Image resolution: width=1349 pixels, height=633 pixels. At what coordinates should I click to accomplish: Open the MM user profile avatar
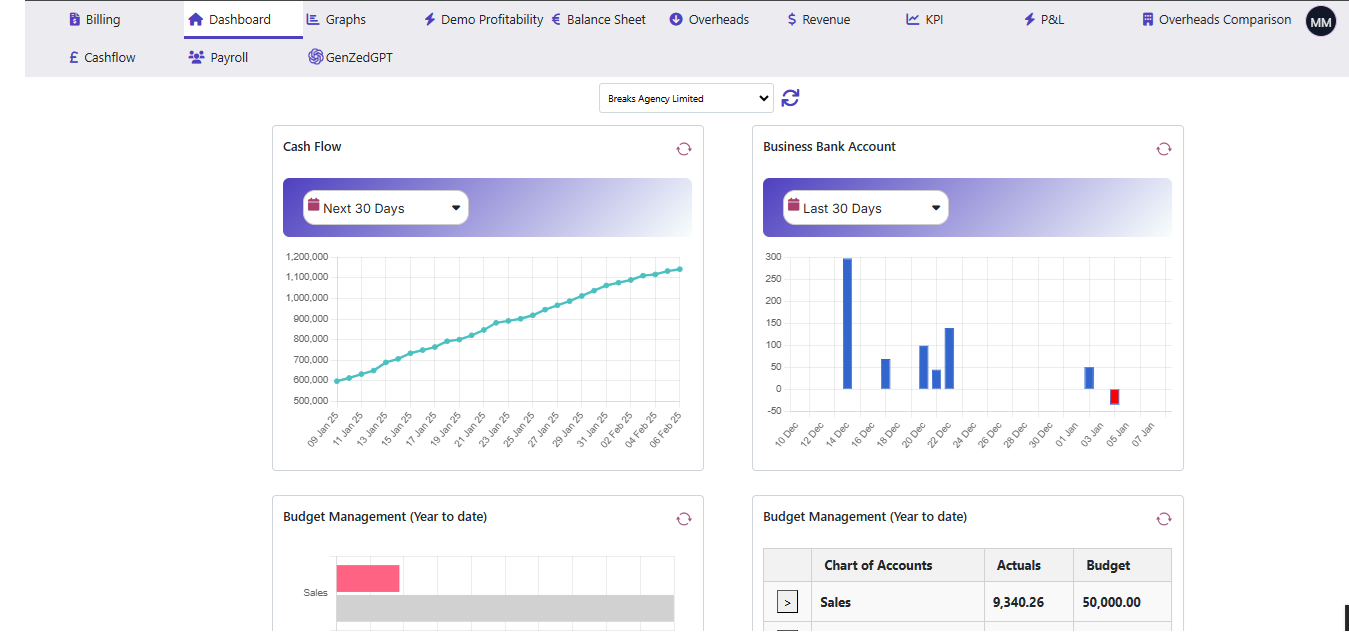click(1320, 21)
